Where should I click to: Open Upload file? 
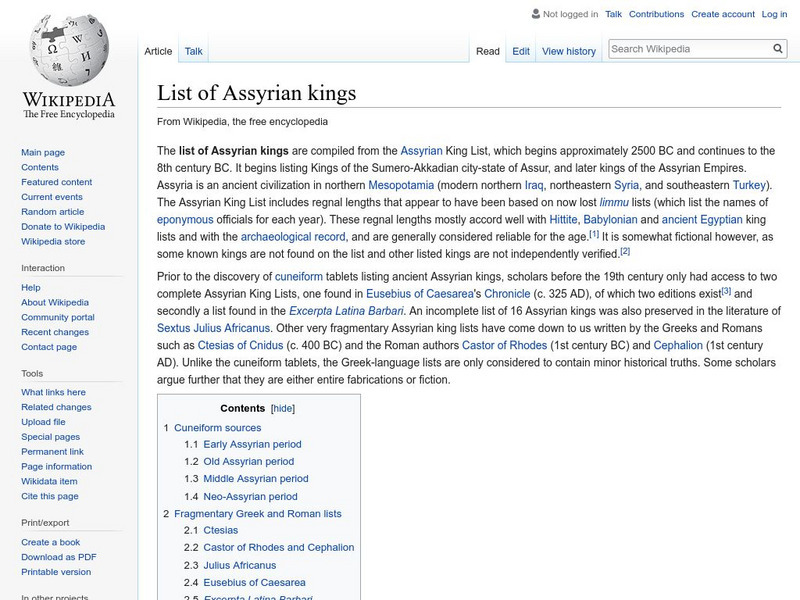(x=43, y=421)
